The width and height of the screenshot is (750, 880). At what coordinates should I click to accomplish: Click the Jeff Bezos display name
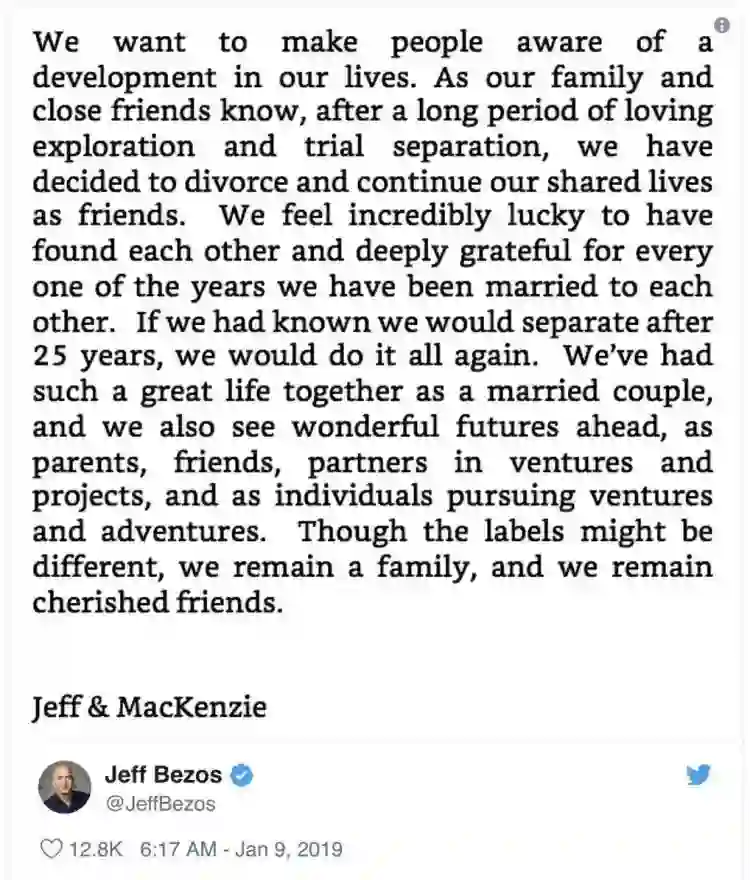163,774
